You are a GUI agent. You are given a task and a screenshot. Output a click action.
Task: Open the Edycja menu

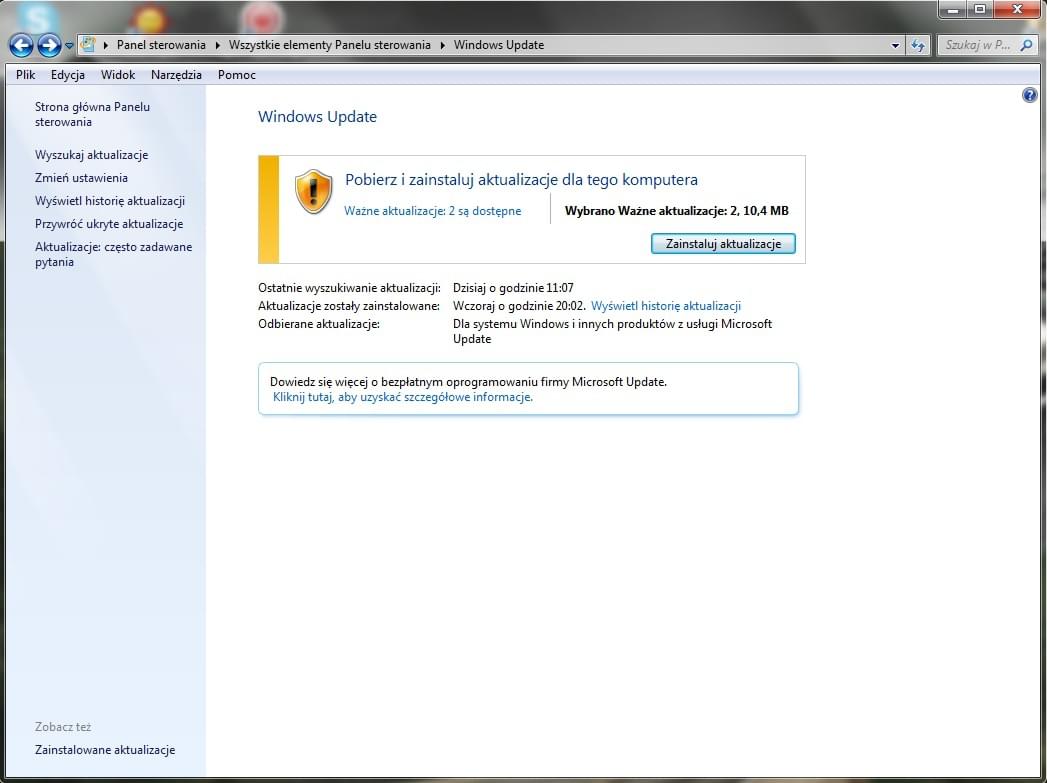point(67,75)
